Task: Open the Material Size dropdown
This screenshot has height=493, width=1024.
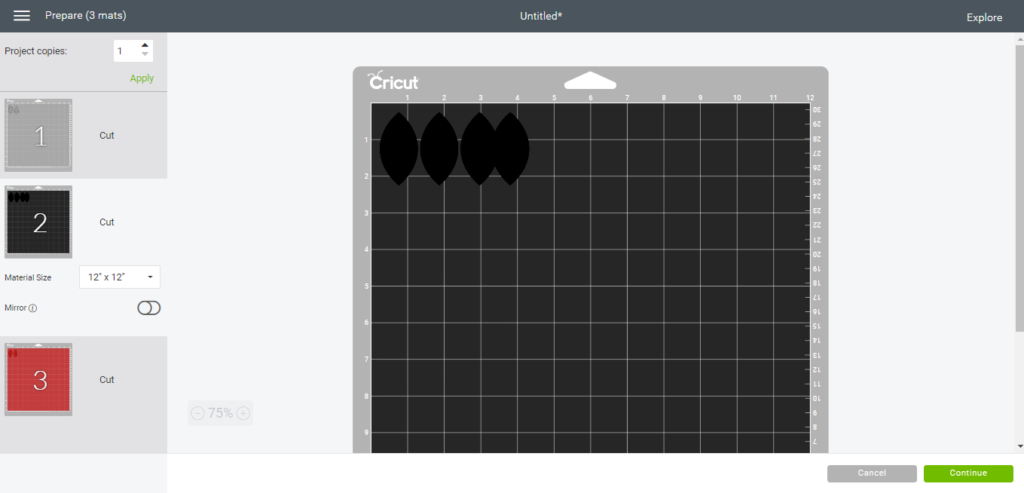Action: tap(119, 277)
